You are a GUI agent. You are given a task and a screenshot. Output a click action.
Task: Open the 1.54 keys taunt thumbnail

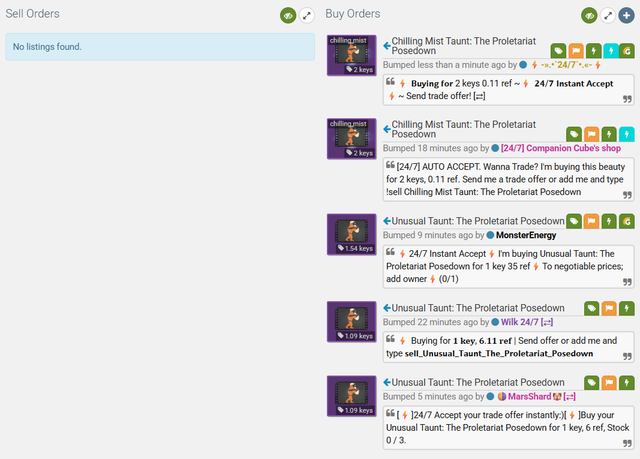pos(351,234)
